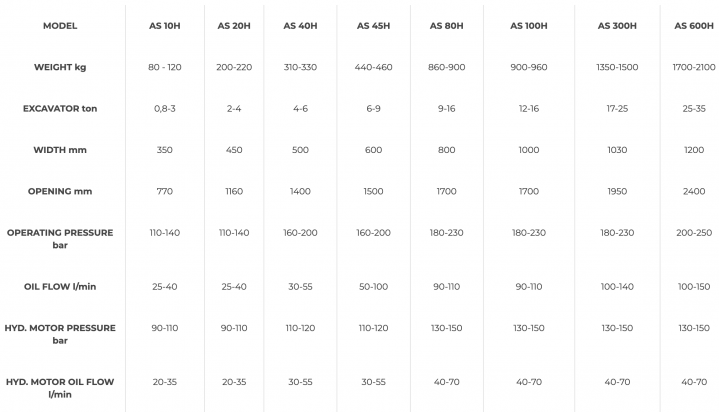Click the EXCAVATOR ton row label
Screen dimensions: 719x412
[60, 107]
